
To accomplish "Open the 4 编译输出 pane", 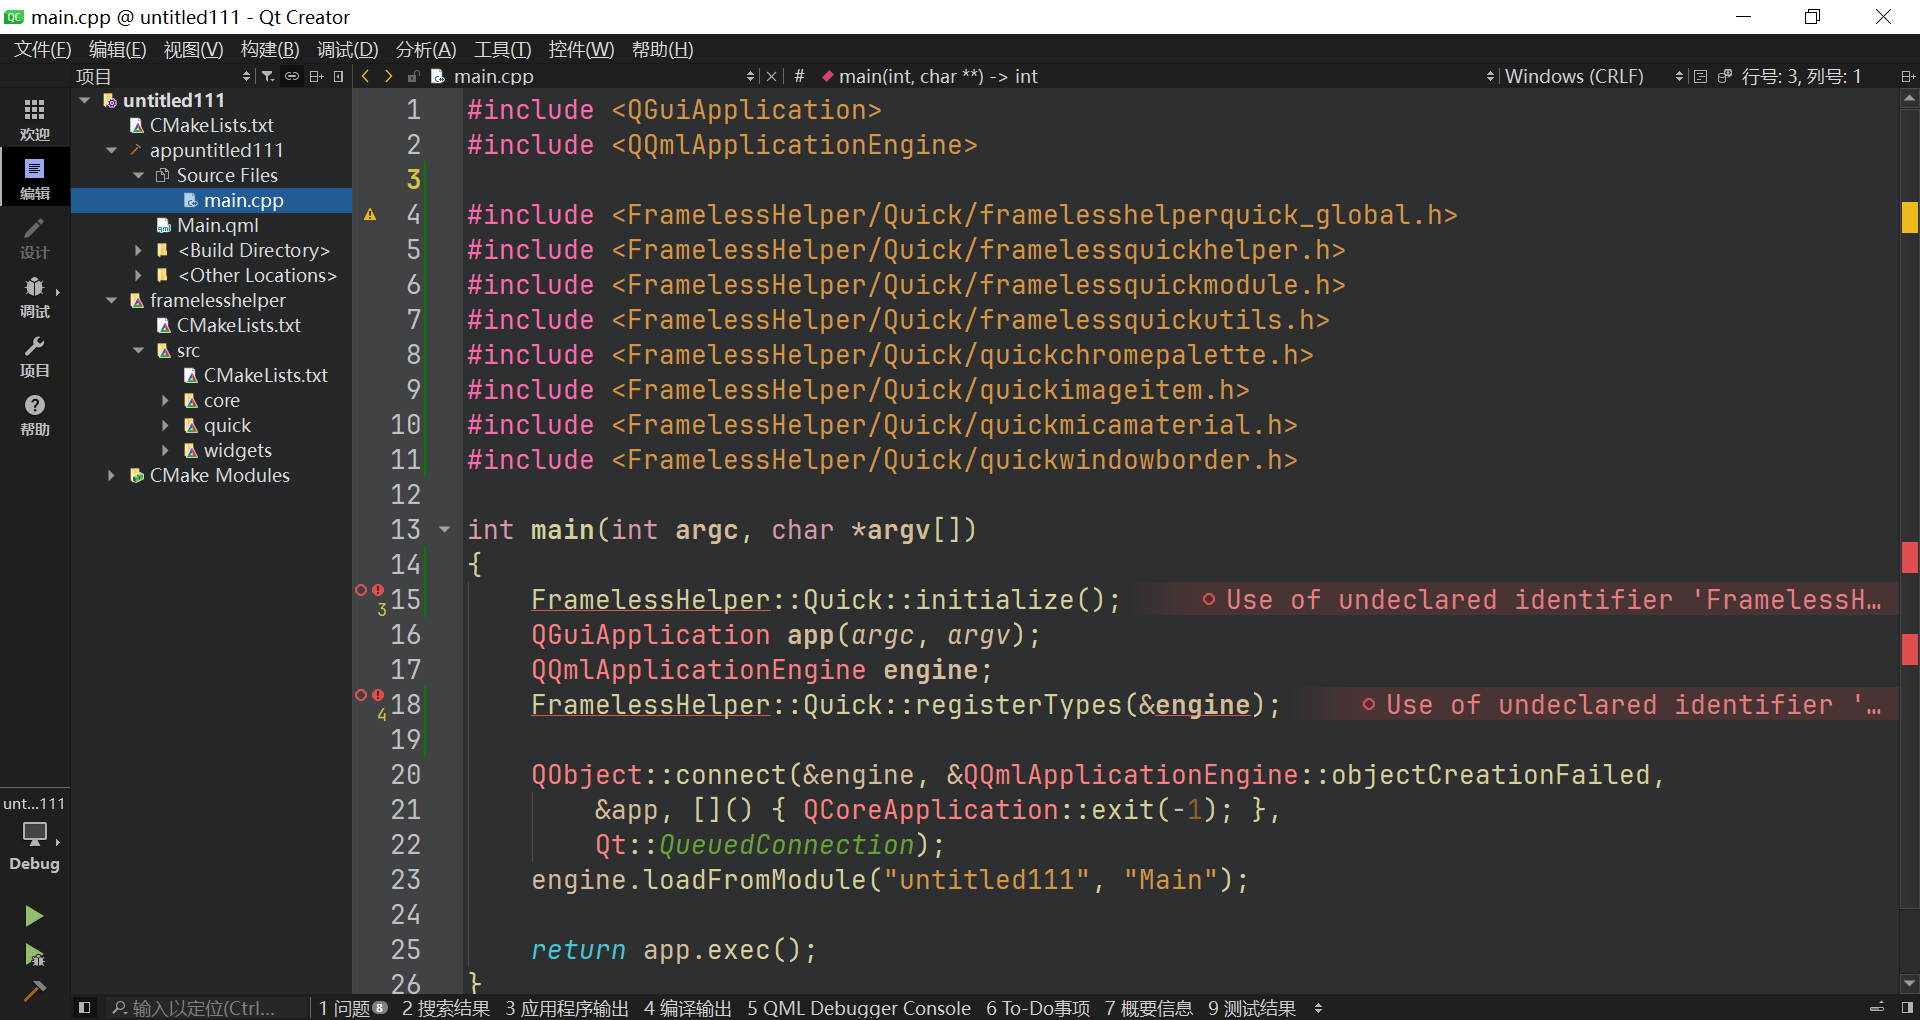I will point(688,1008).
